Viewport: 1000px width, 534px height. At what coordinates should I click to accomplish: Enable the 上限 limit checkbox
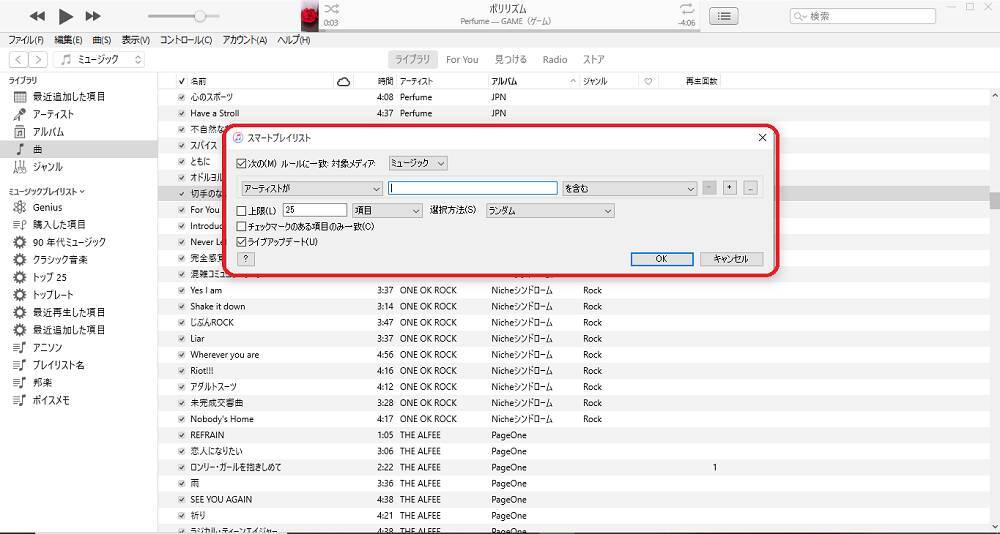[x=241, y=211]
